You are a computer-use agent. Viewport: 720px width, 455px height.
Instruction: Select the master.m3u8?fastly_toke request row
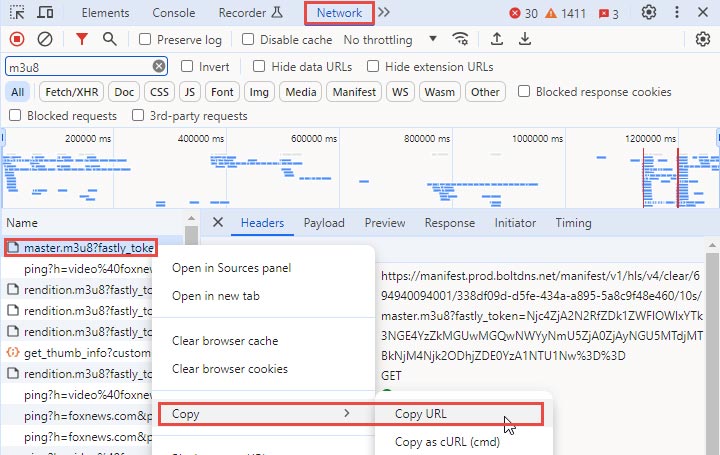coord(81,248)
